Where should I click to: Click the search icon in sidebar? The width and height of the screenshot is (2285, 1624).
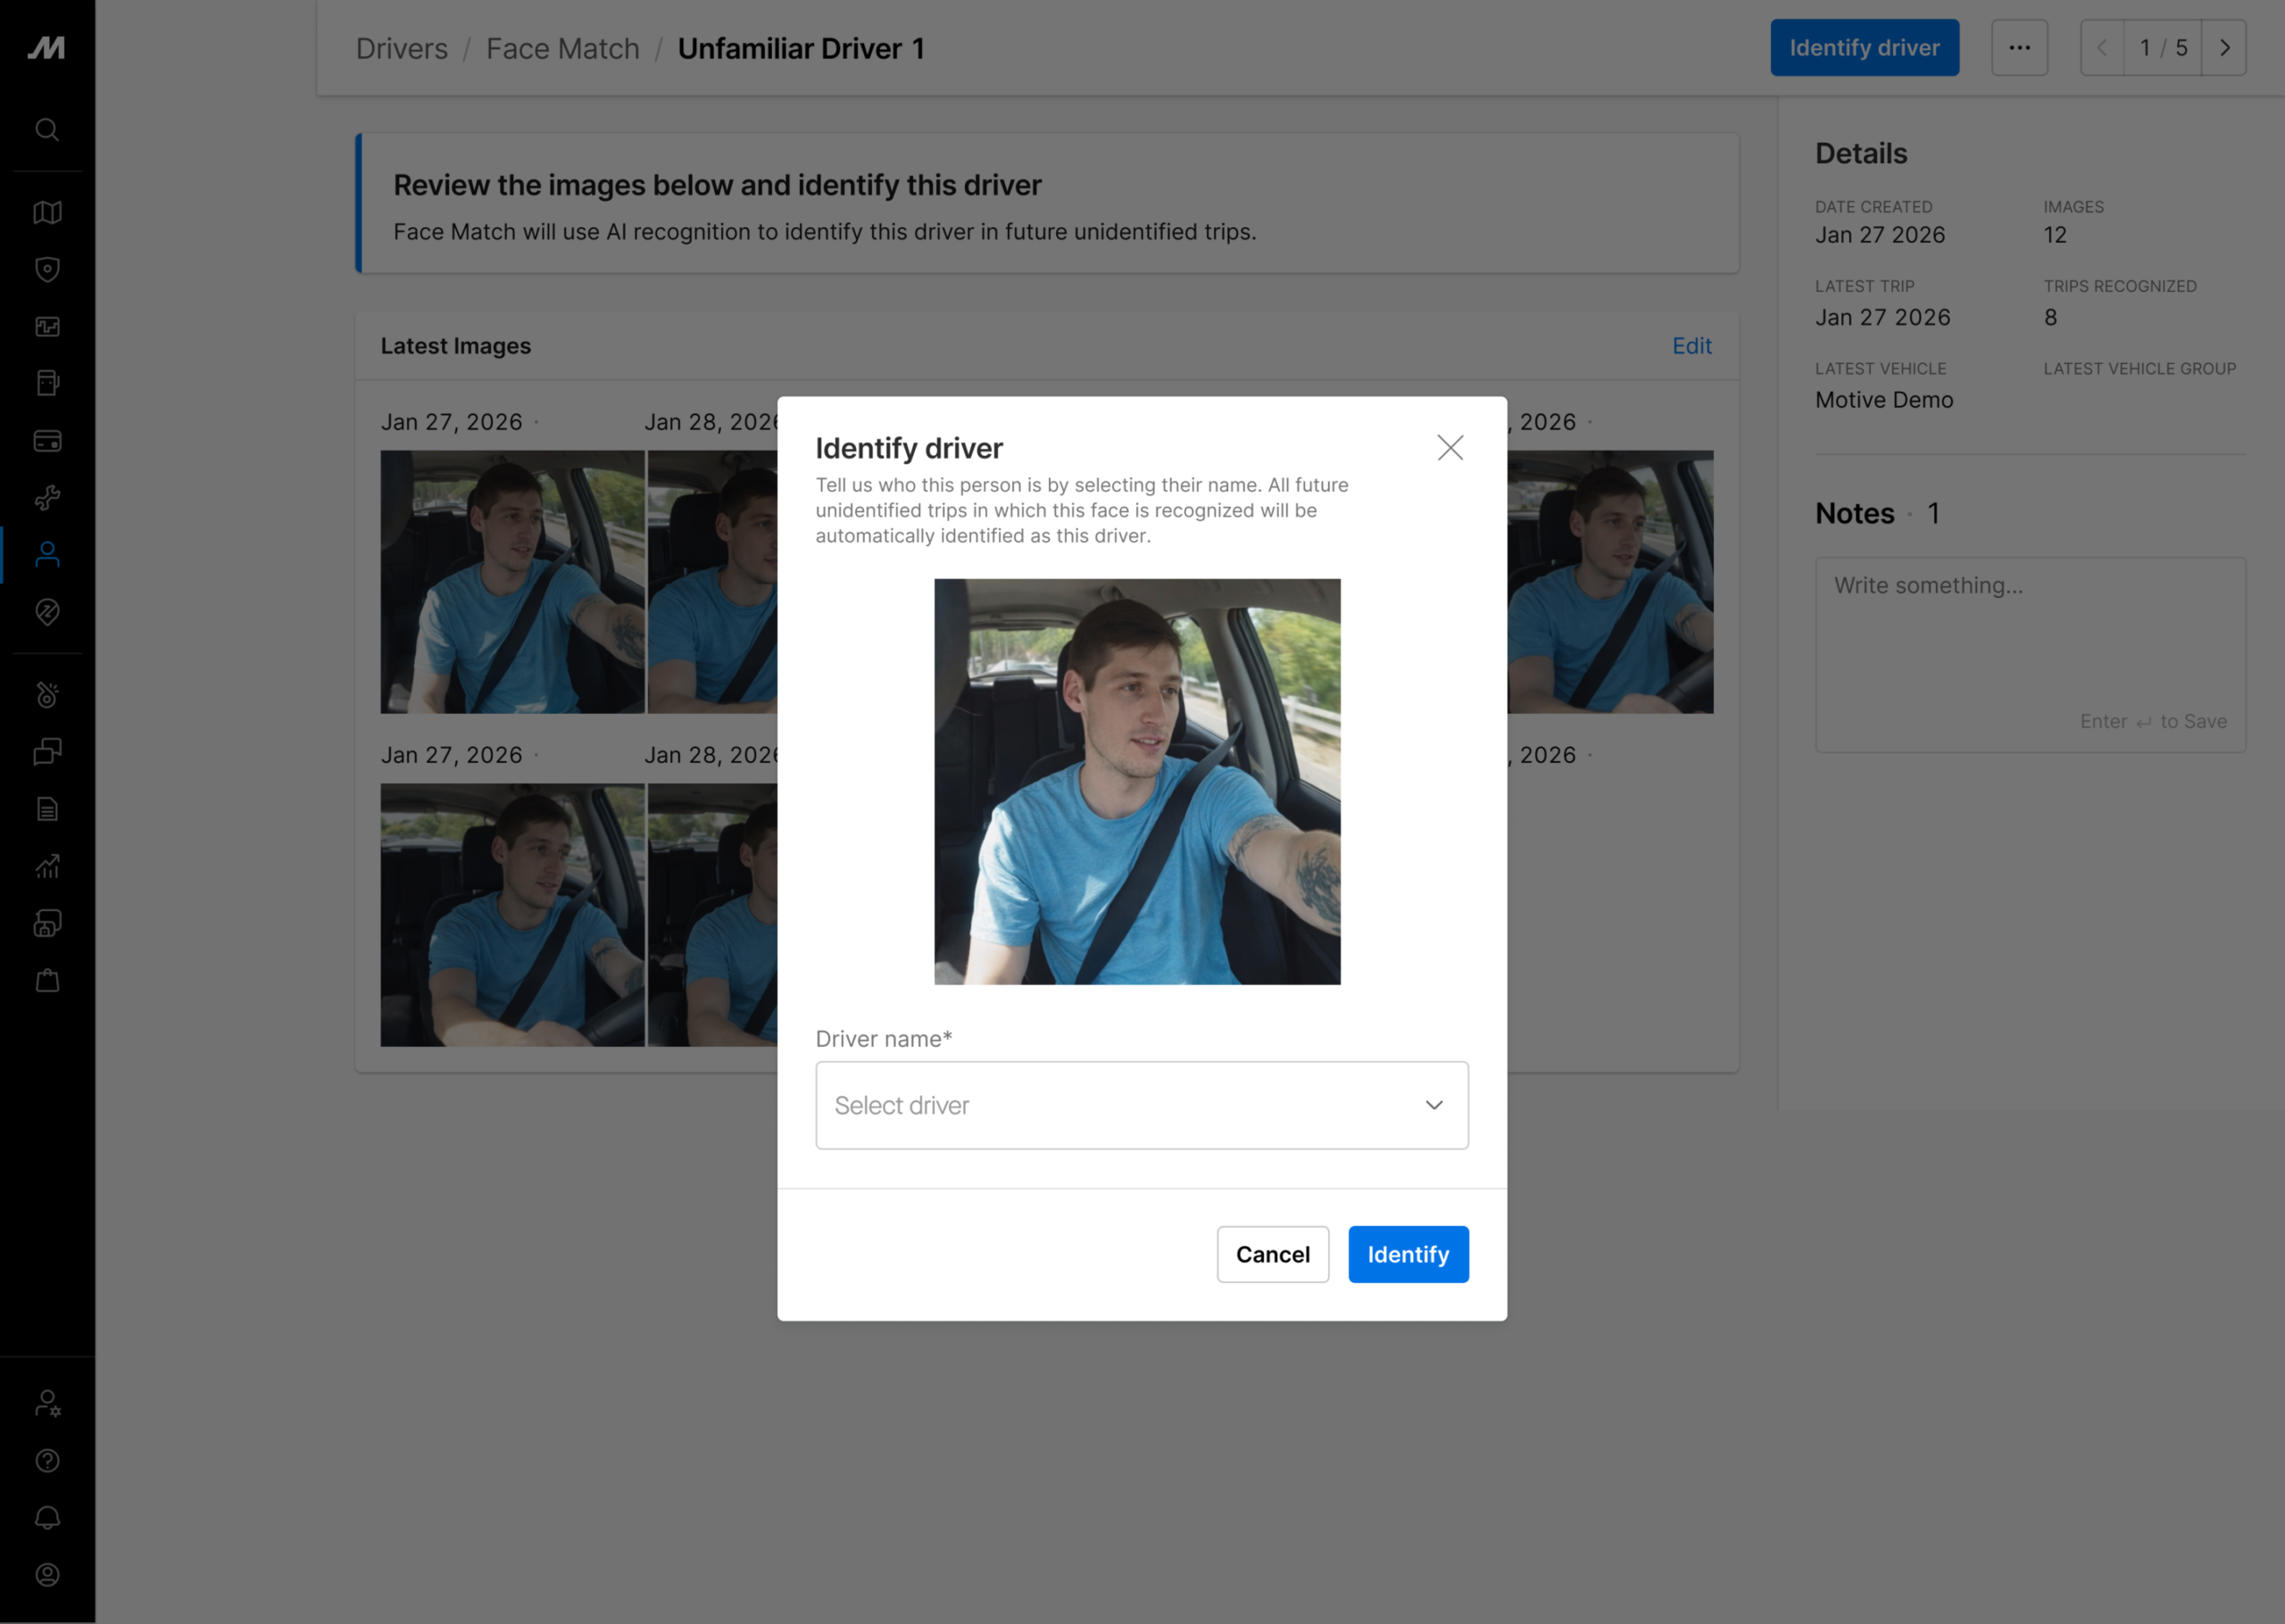pos(47,130)
